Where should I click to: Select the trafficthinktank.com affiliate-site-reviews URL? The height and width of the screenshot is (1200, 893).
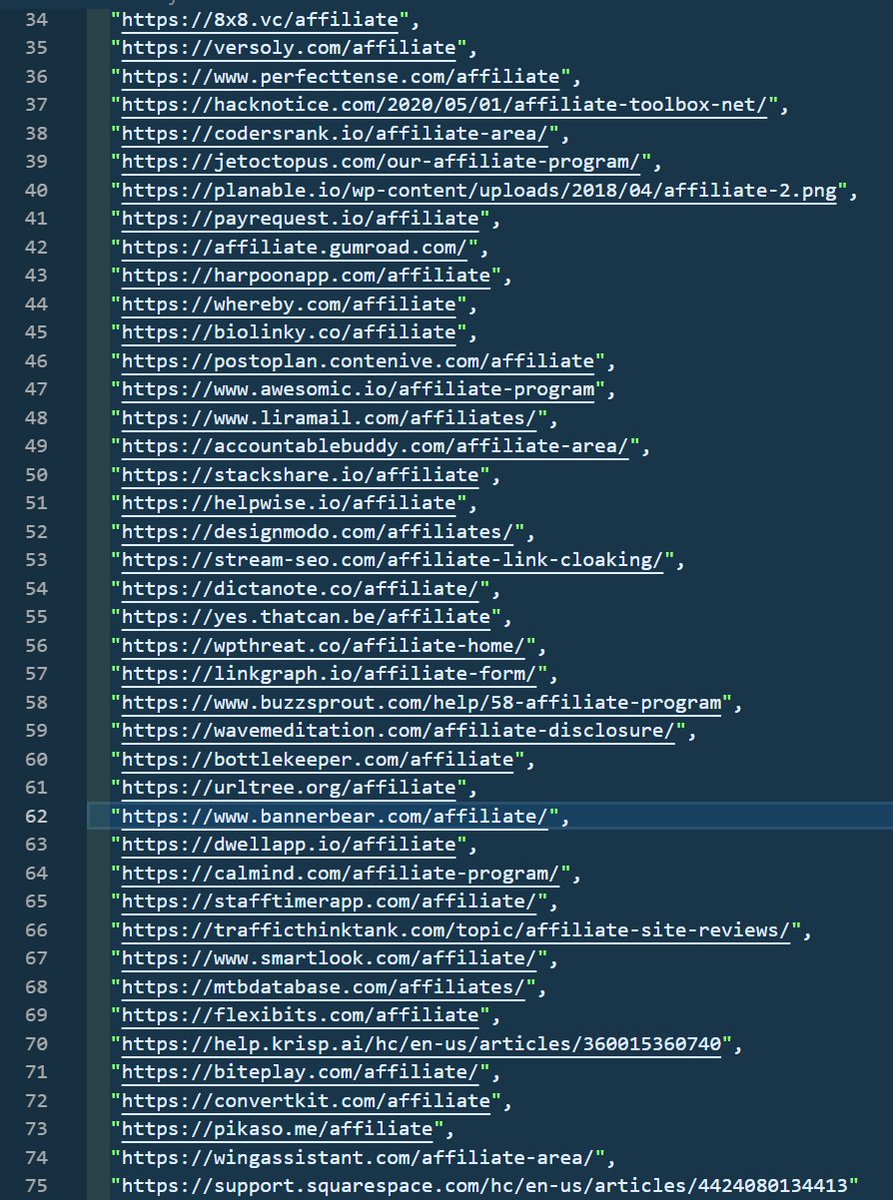click(x=455, y=931)
